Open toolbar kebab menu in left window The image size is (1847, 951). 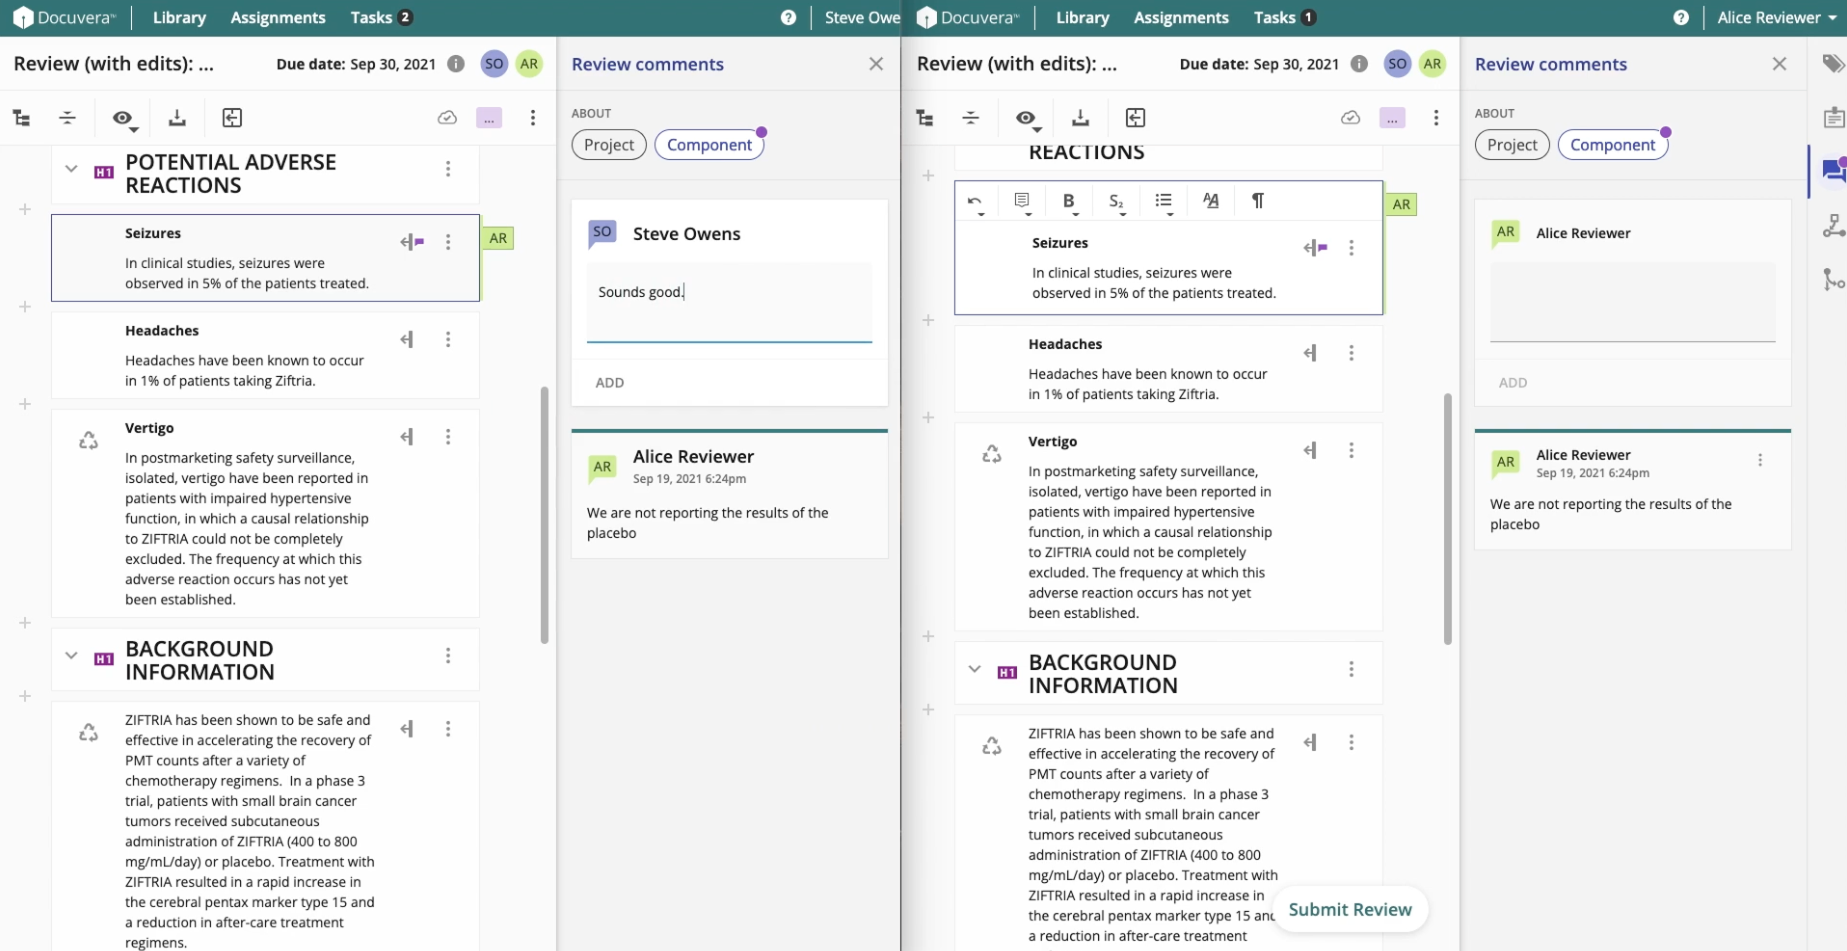(533, 118)
